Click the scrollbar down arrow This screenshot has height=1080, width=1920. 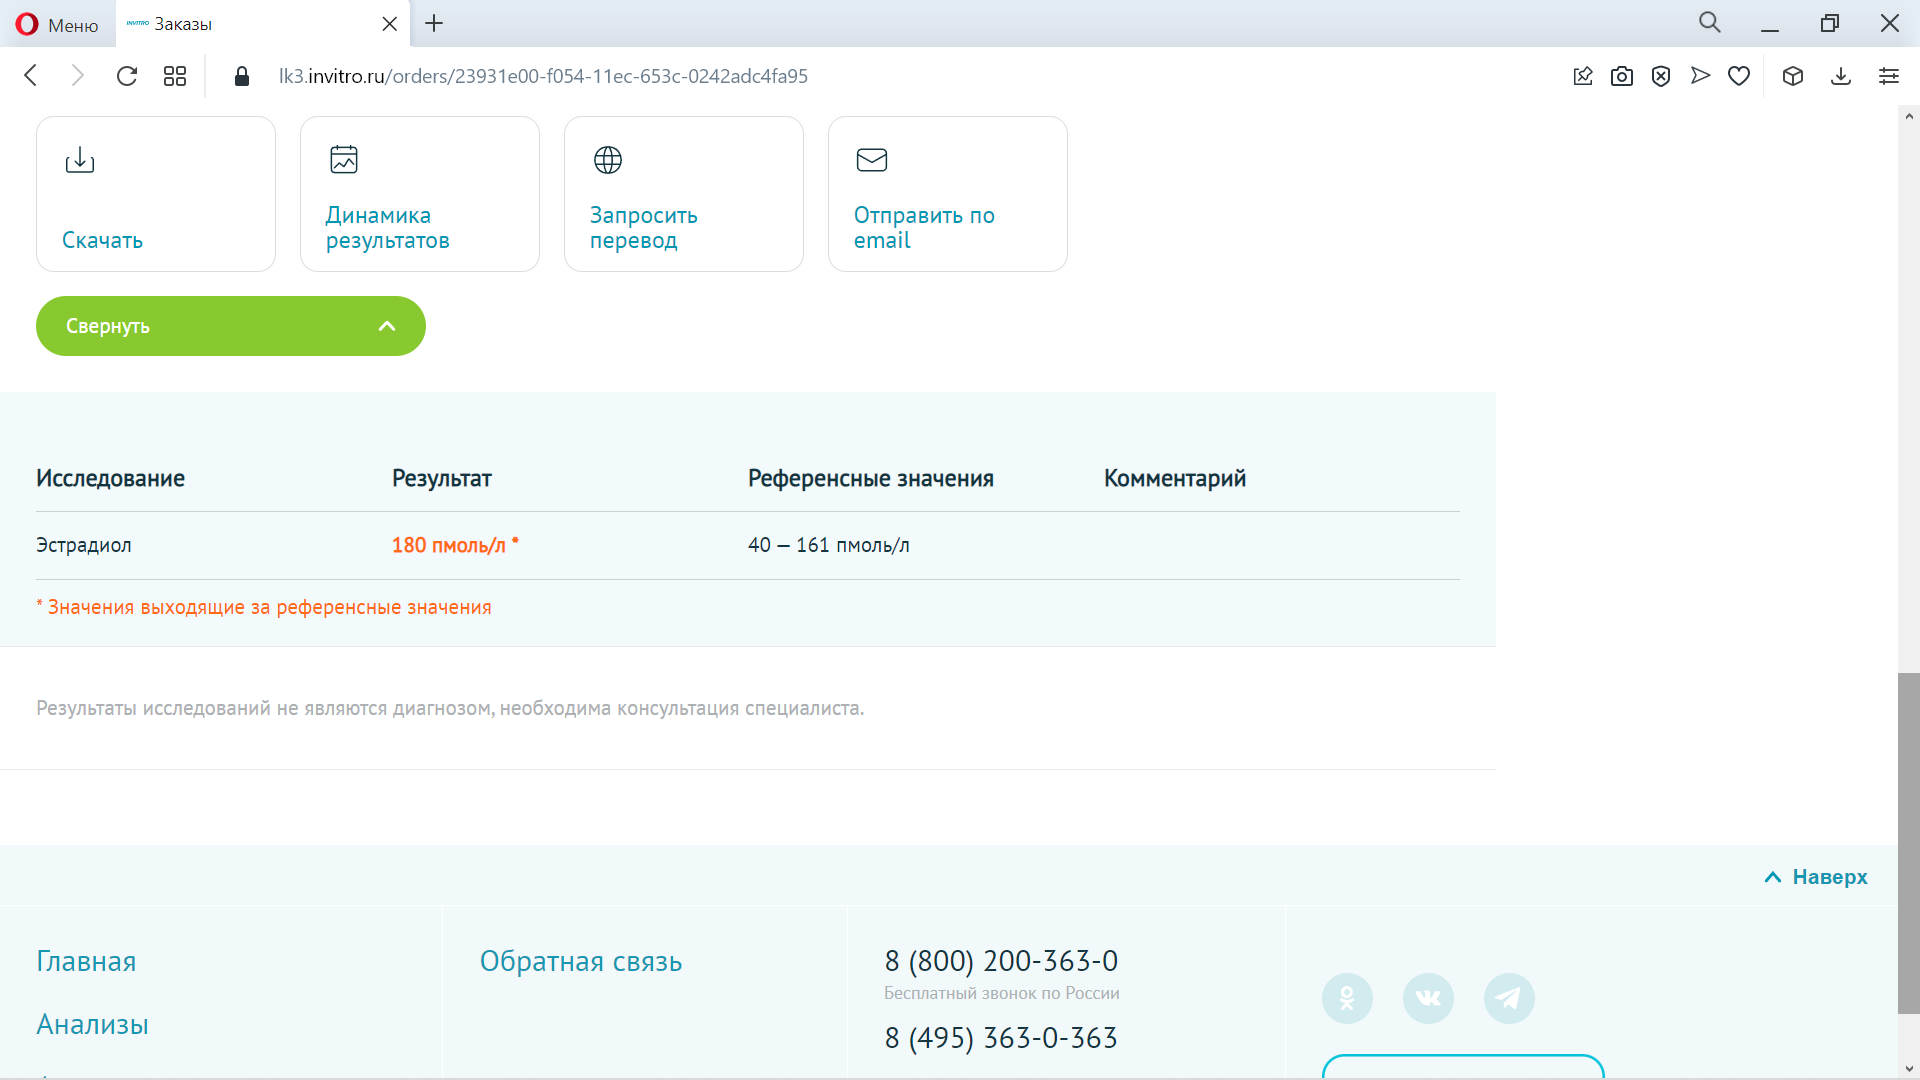coord(1908,1069)
